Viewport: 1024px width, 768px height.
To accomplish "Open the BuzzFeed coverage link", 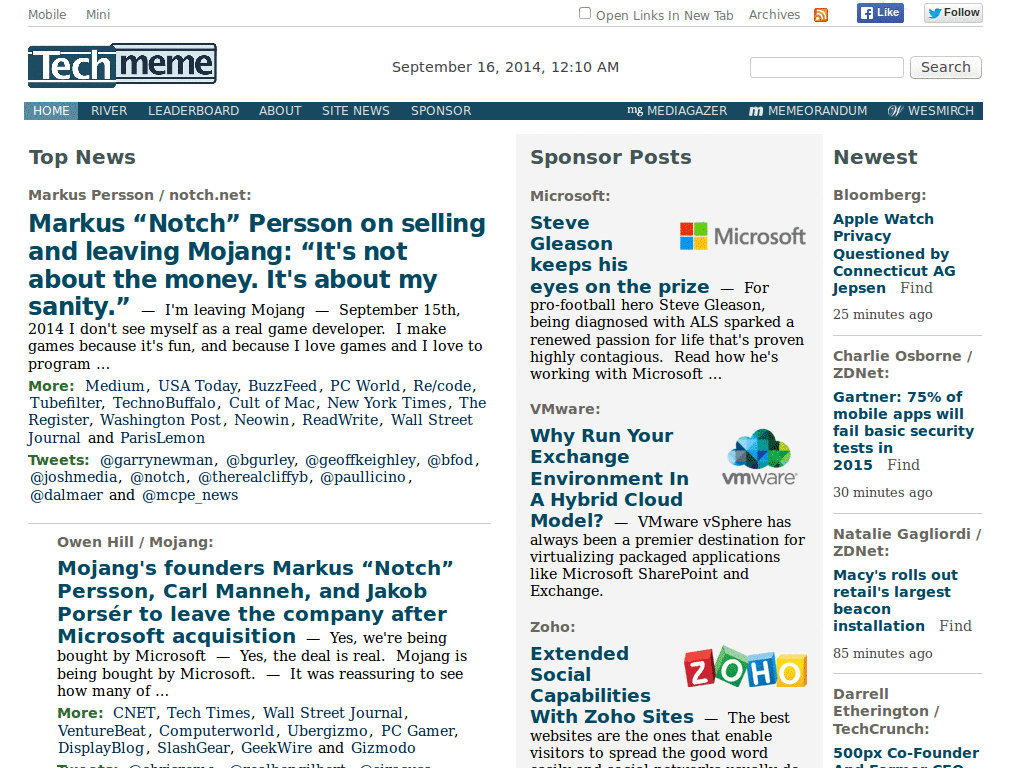I will [x=282, y=386].
